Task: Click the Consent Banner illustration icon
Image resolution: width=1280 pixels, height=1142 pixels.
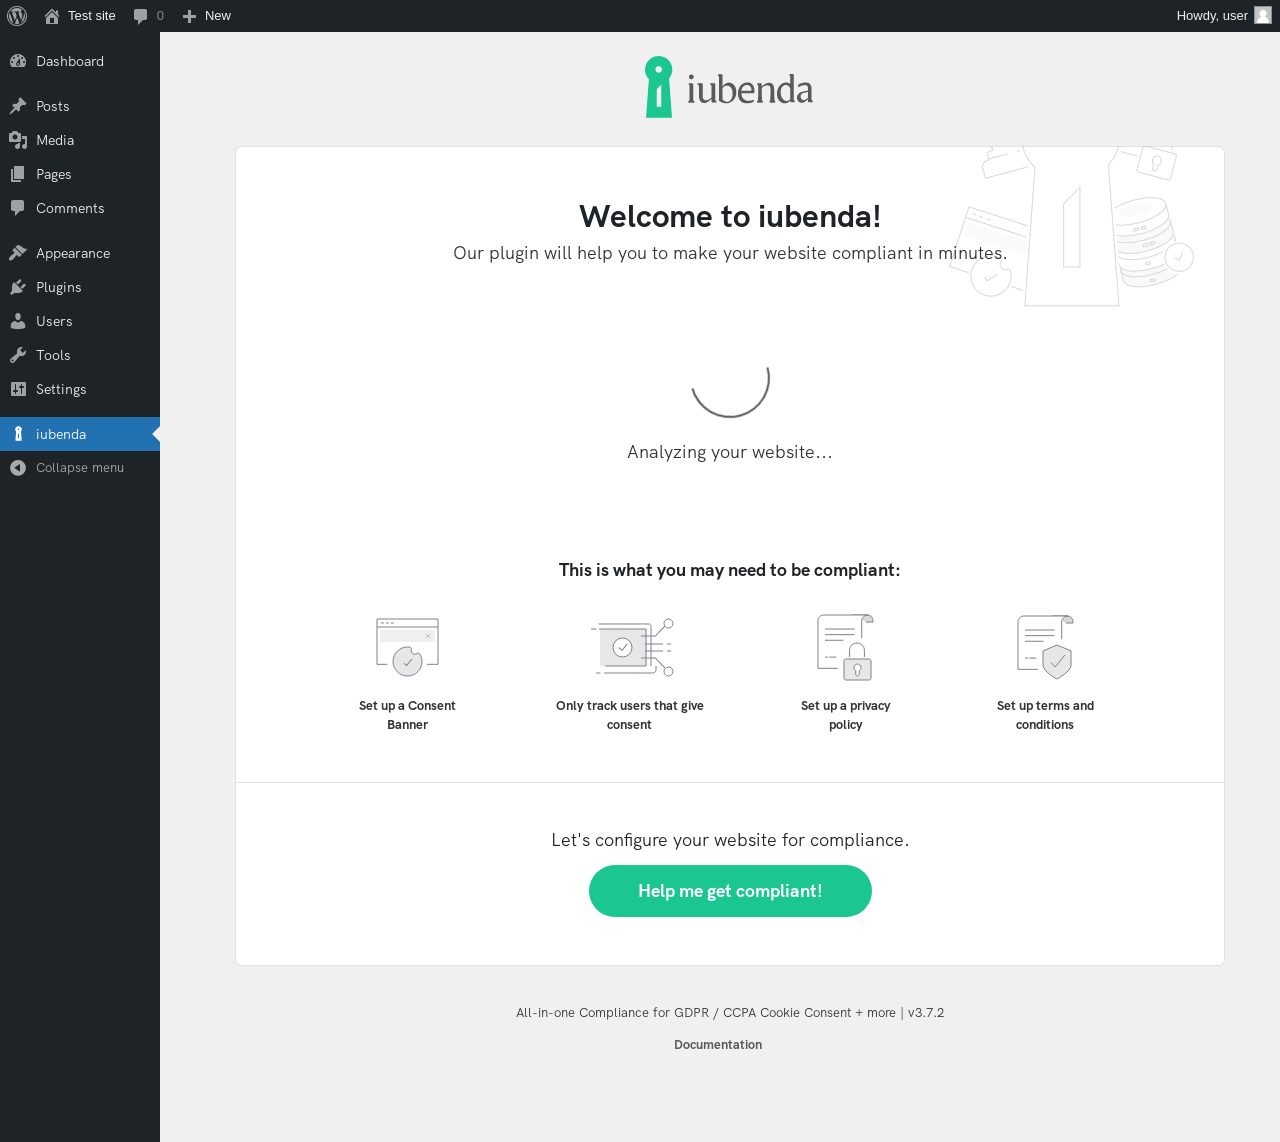Action: (x=408, y=647)
